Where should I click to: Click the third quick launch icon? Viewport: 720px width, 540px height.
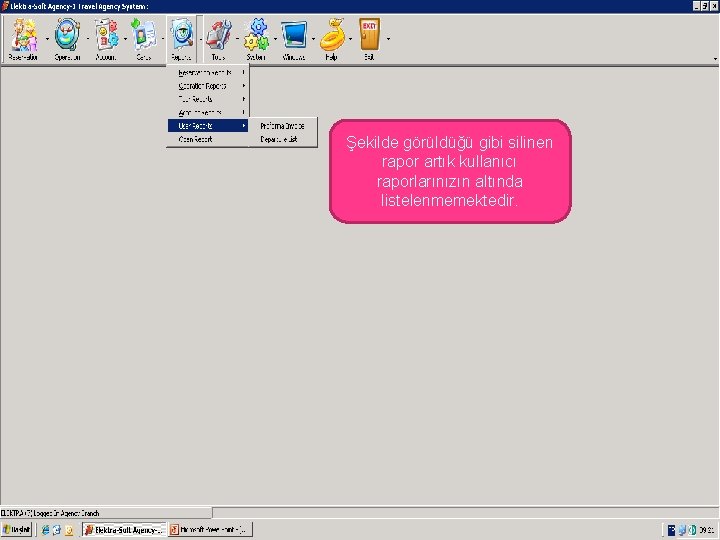tap(69, 530)
